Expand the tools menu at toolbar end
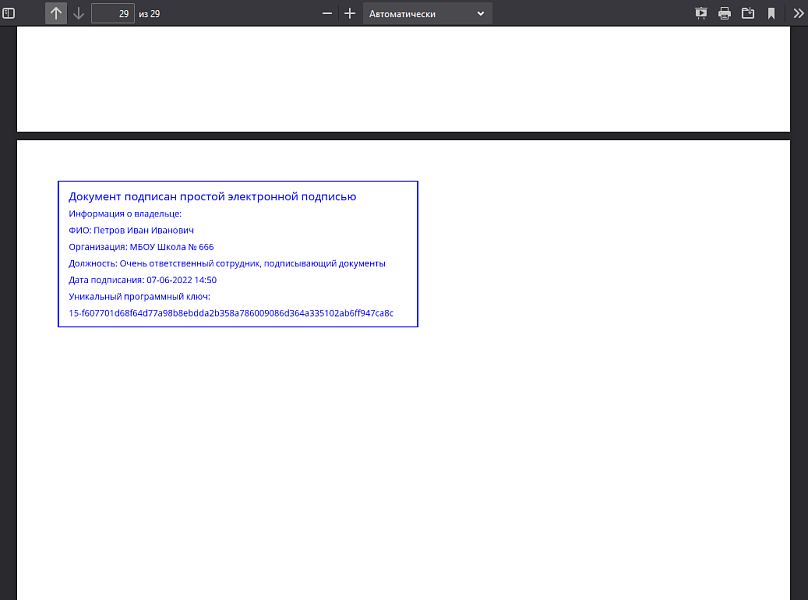Viewport: 808px width, 600px height. click(x=796, y=13)
